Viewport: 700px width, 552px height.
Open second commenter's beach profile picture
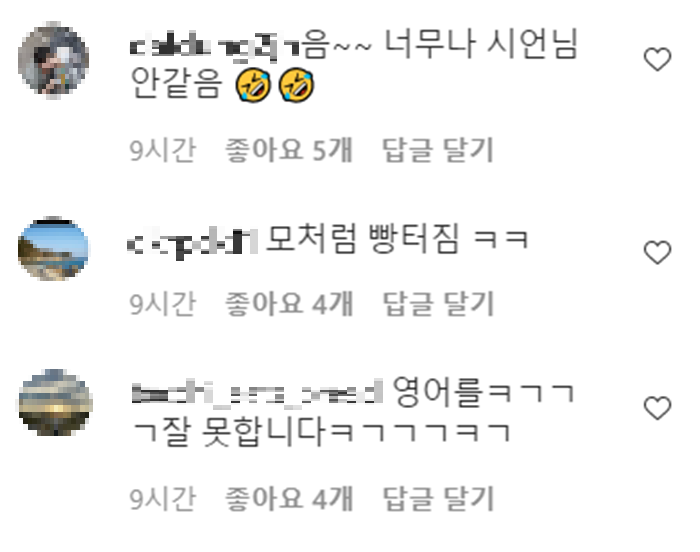click(x=53, y=249)
